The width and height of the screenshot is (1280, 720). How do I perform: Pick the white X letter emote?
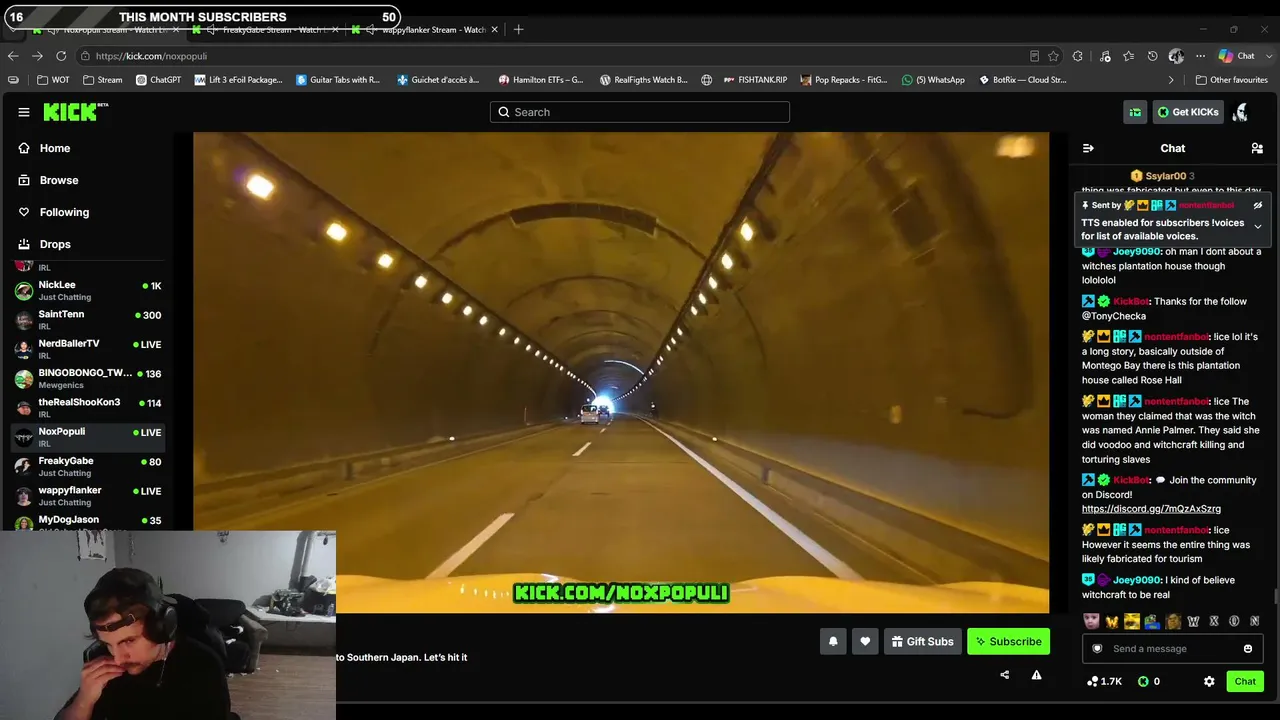point(1214,621)
